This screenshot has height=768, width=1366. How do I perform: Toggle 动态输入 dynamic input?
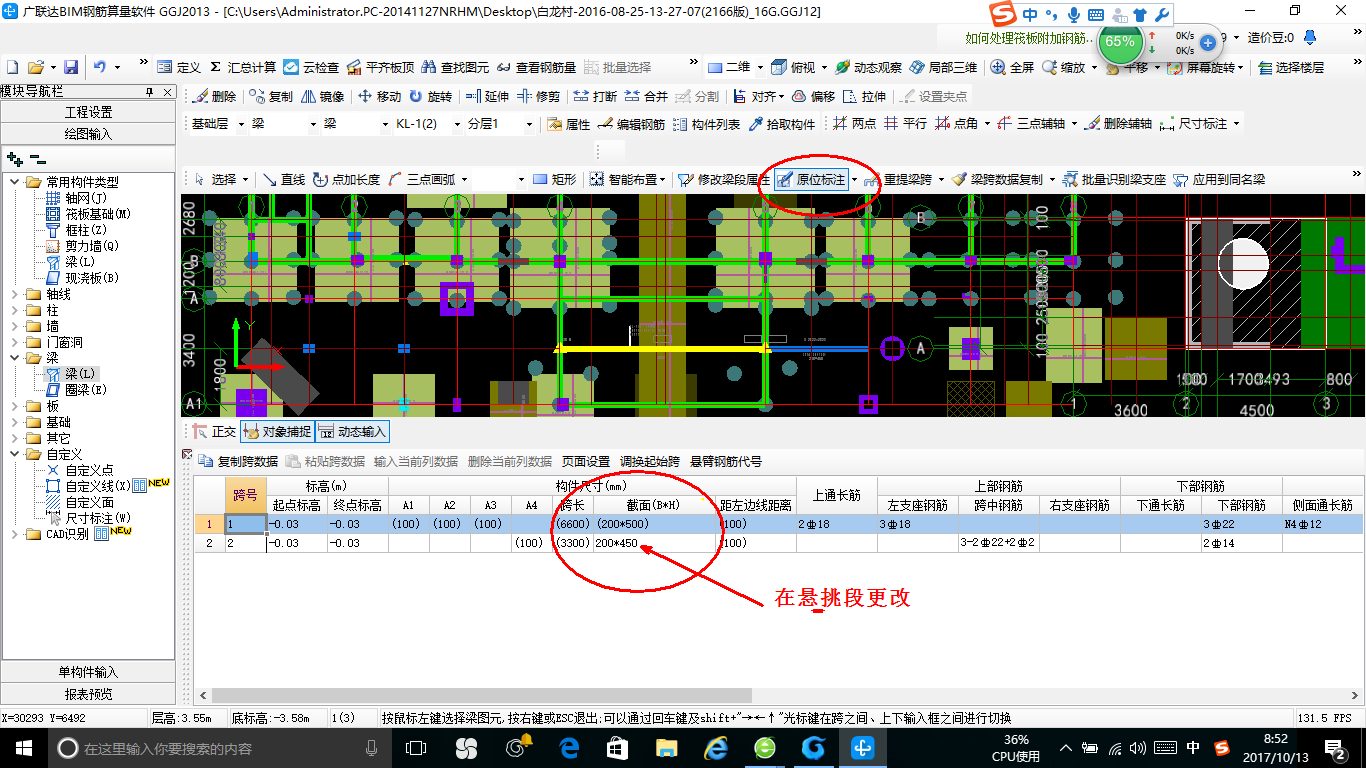pos(352,432)
